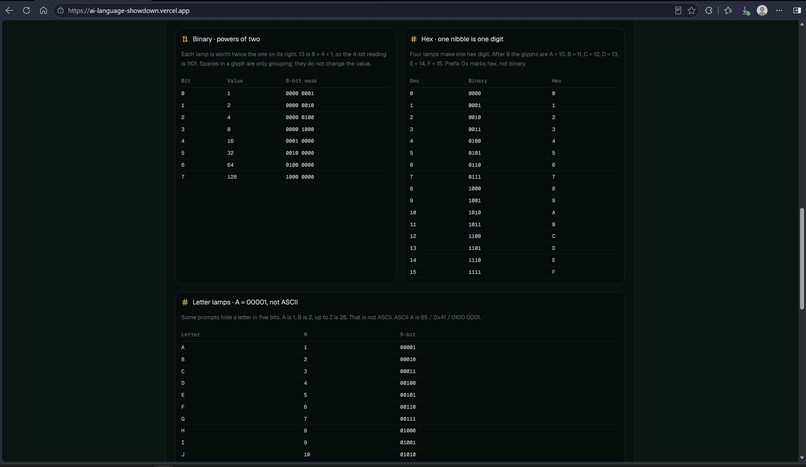Click the '5-bit' column header
This screenshot has height=467, width=806.
tap(408, 334)
